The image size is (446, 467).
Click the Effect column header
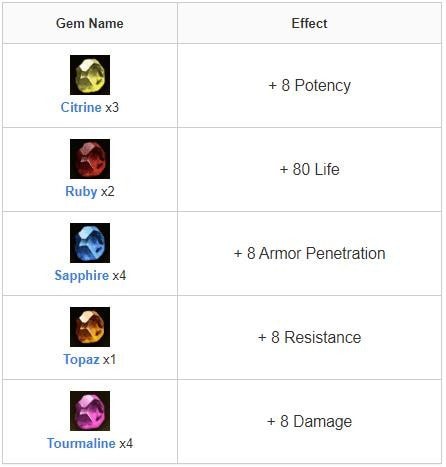[x=309, y=23]
